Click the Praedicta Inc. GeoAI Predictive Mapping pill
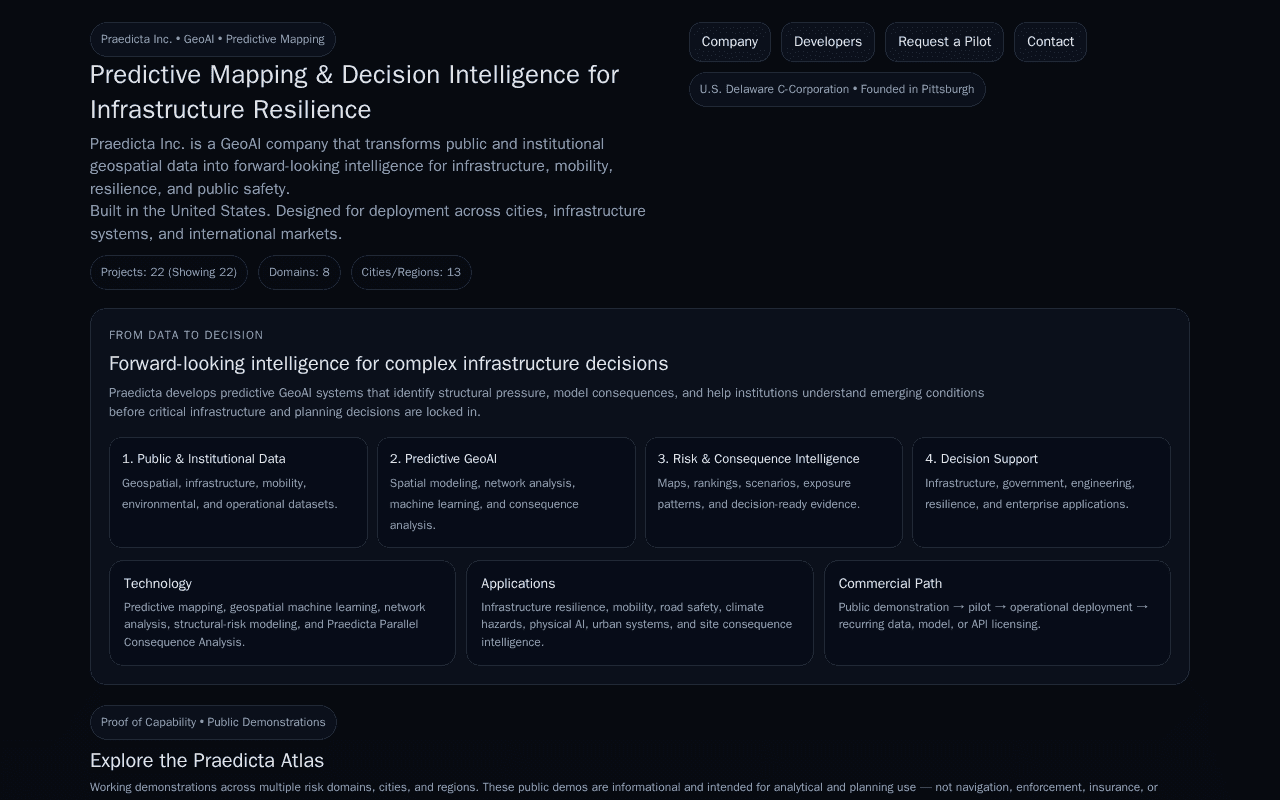1280x800 pixels. click(213, 39)
